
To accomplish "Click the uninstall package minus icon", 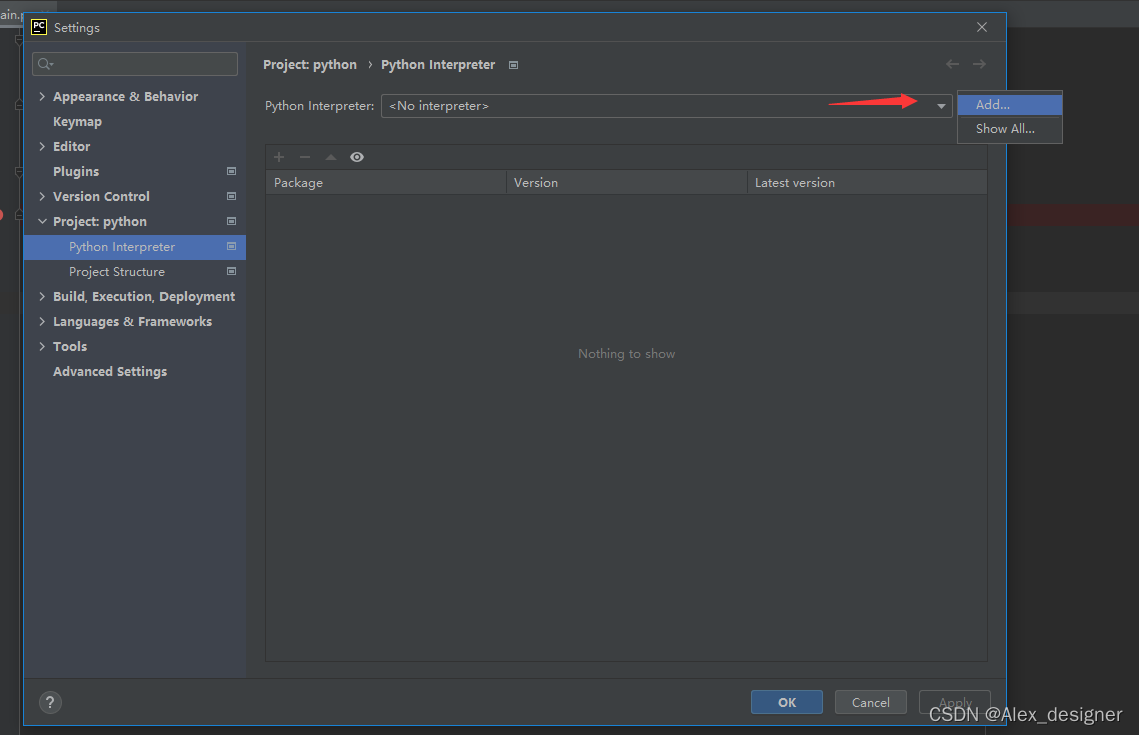I will pyautogui.click(x=305, y=157).
